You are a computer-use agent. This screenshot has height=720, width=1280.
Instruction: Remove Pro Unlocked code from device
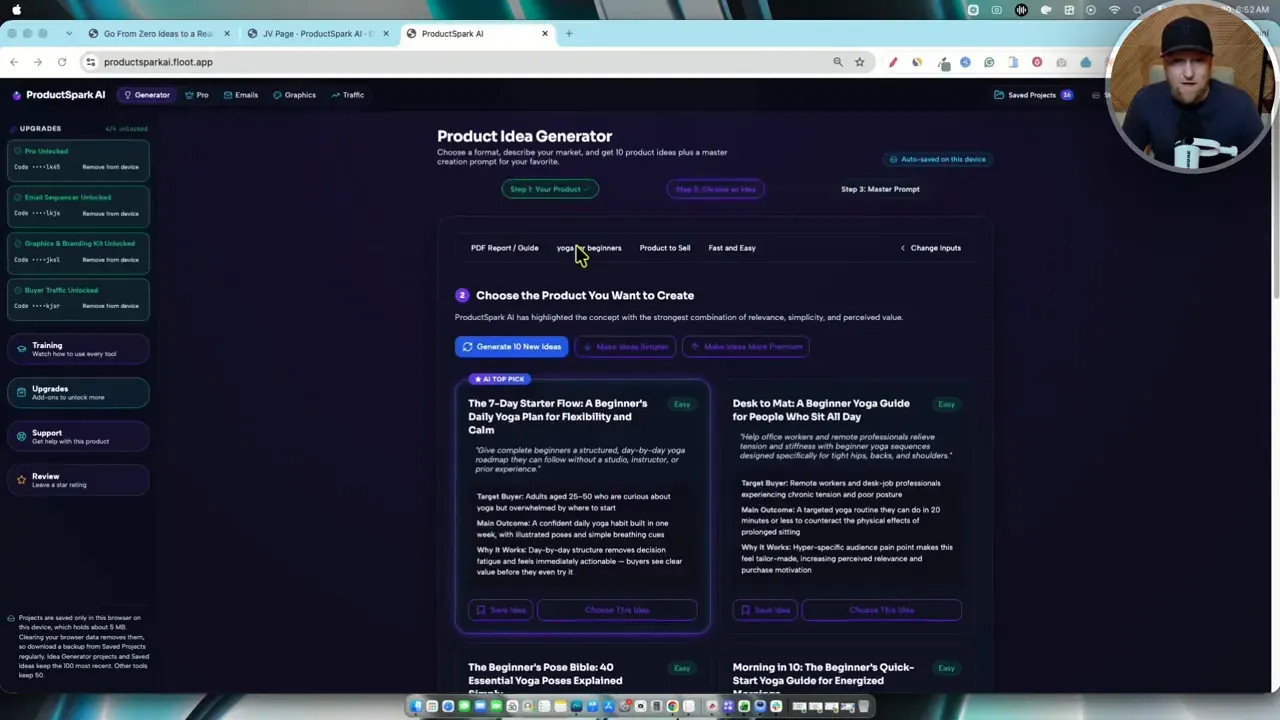pyautogui.click(x=110, y=167)
